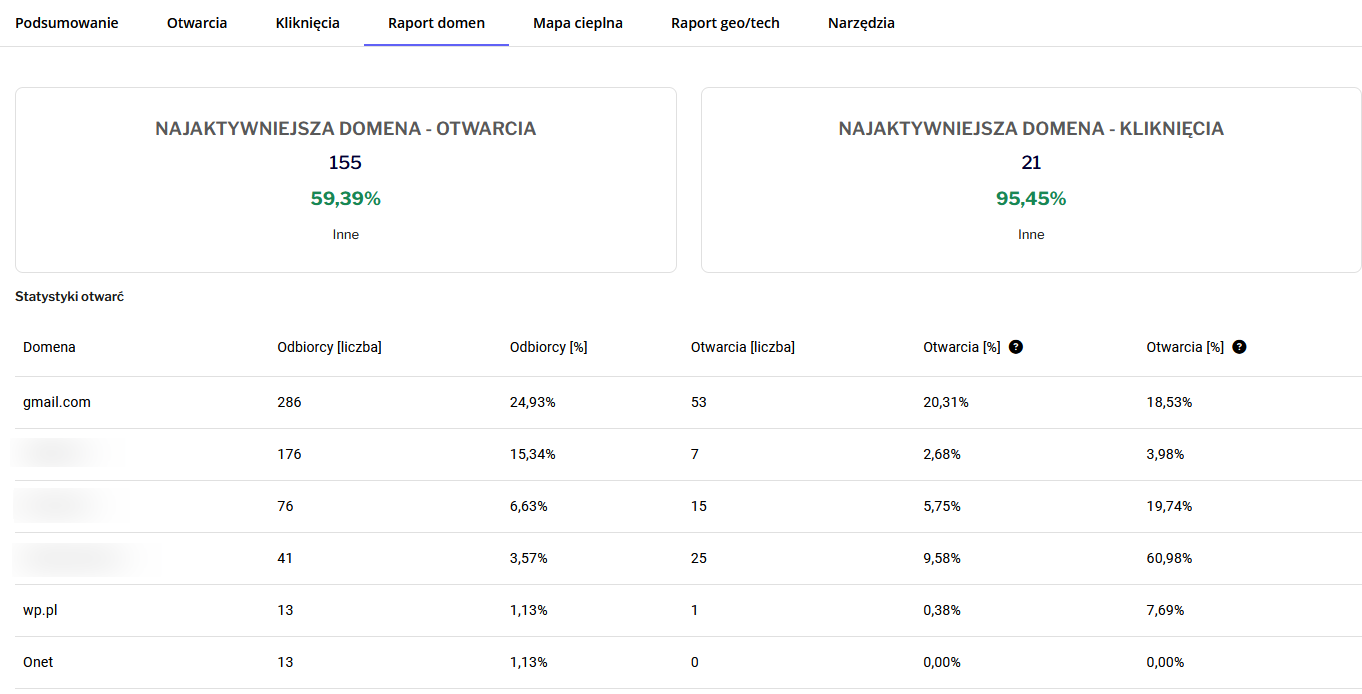The width and height of the screenshot is (1362, 694).
Task: Click the Odbiorcy [%] column header
Action: point(548,347)
